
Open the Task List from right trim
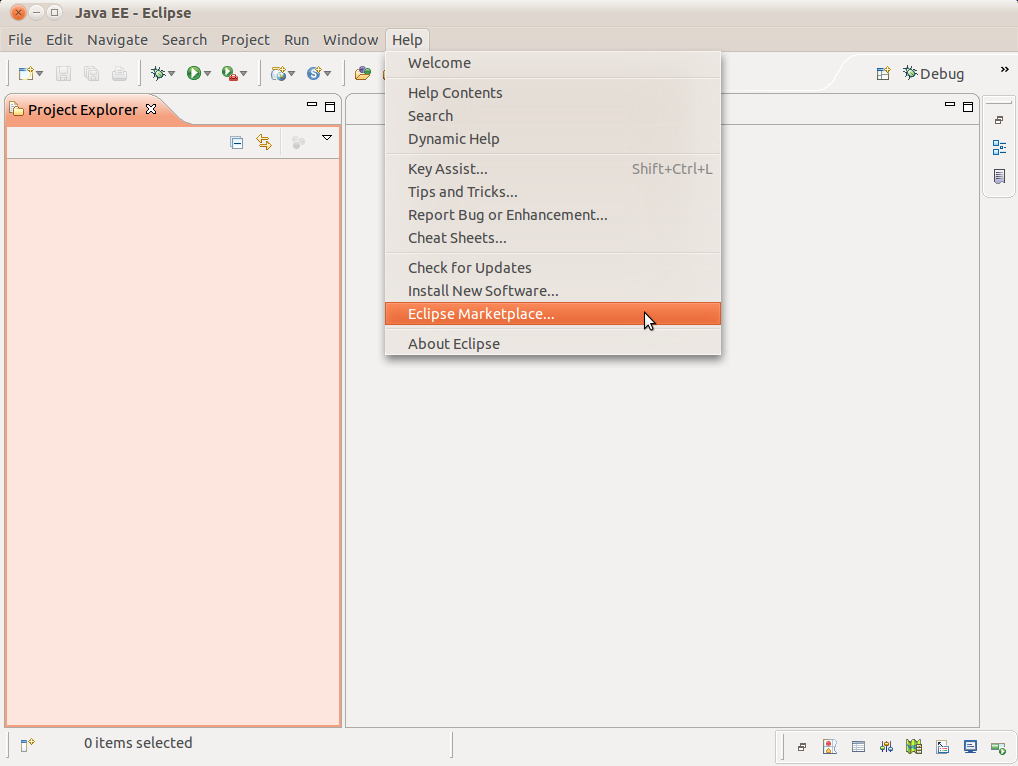999,176
